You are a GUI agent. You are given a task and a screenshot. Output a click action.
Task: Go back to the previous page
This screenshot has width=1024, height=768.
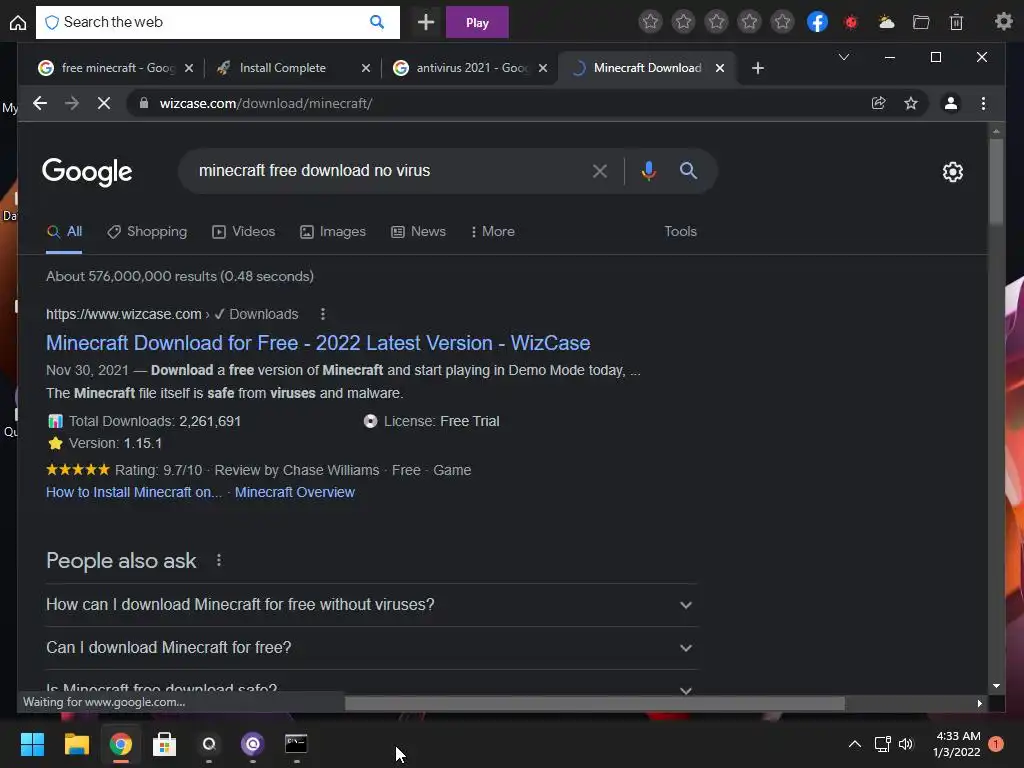(x=40, y=103)
